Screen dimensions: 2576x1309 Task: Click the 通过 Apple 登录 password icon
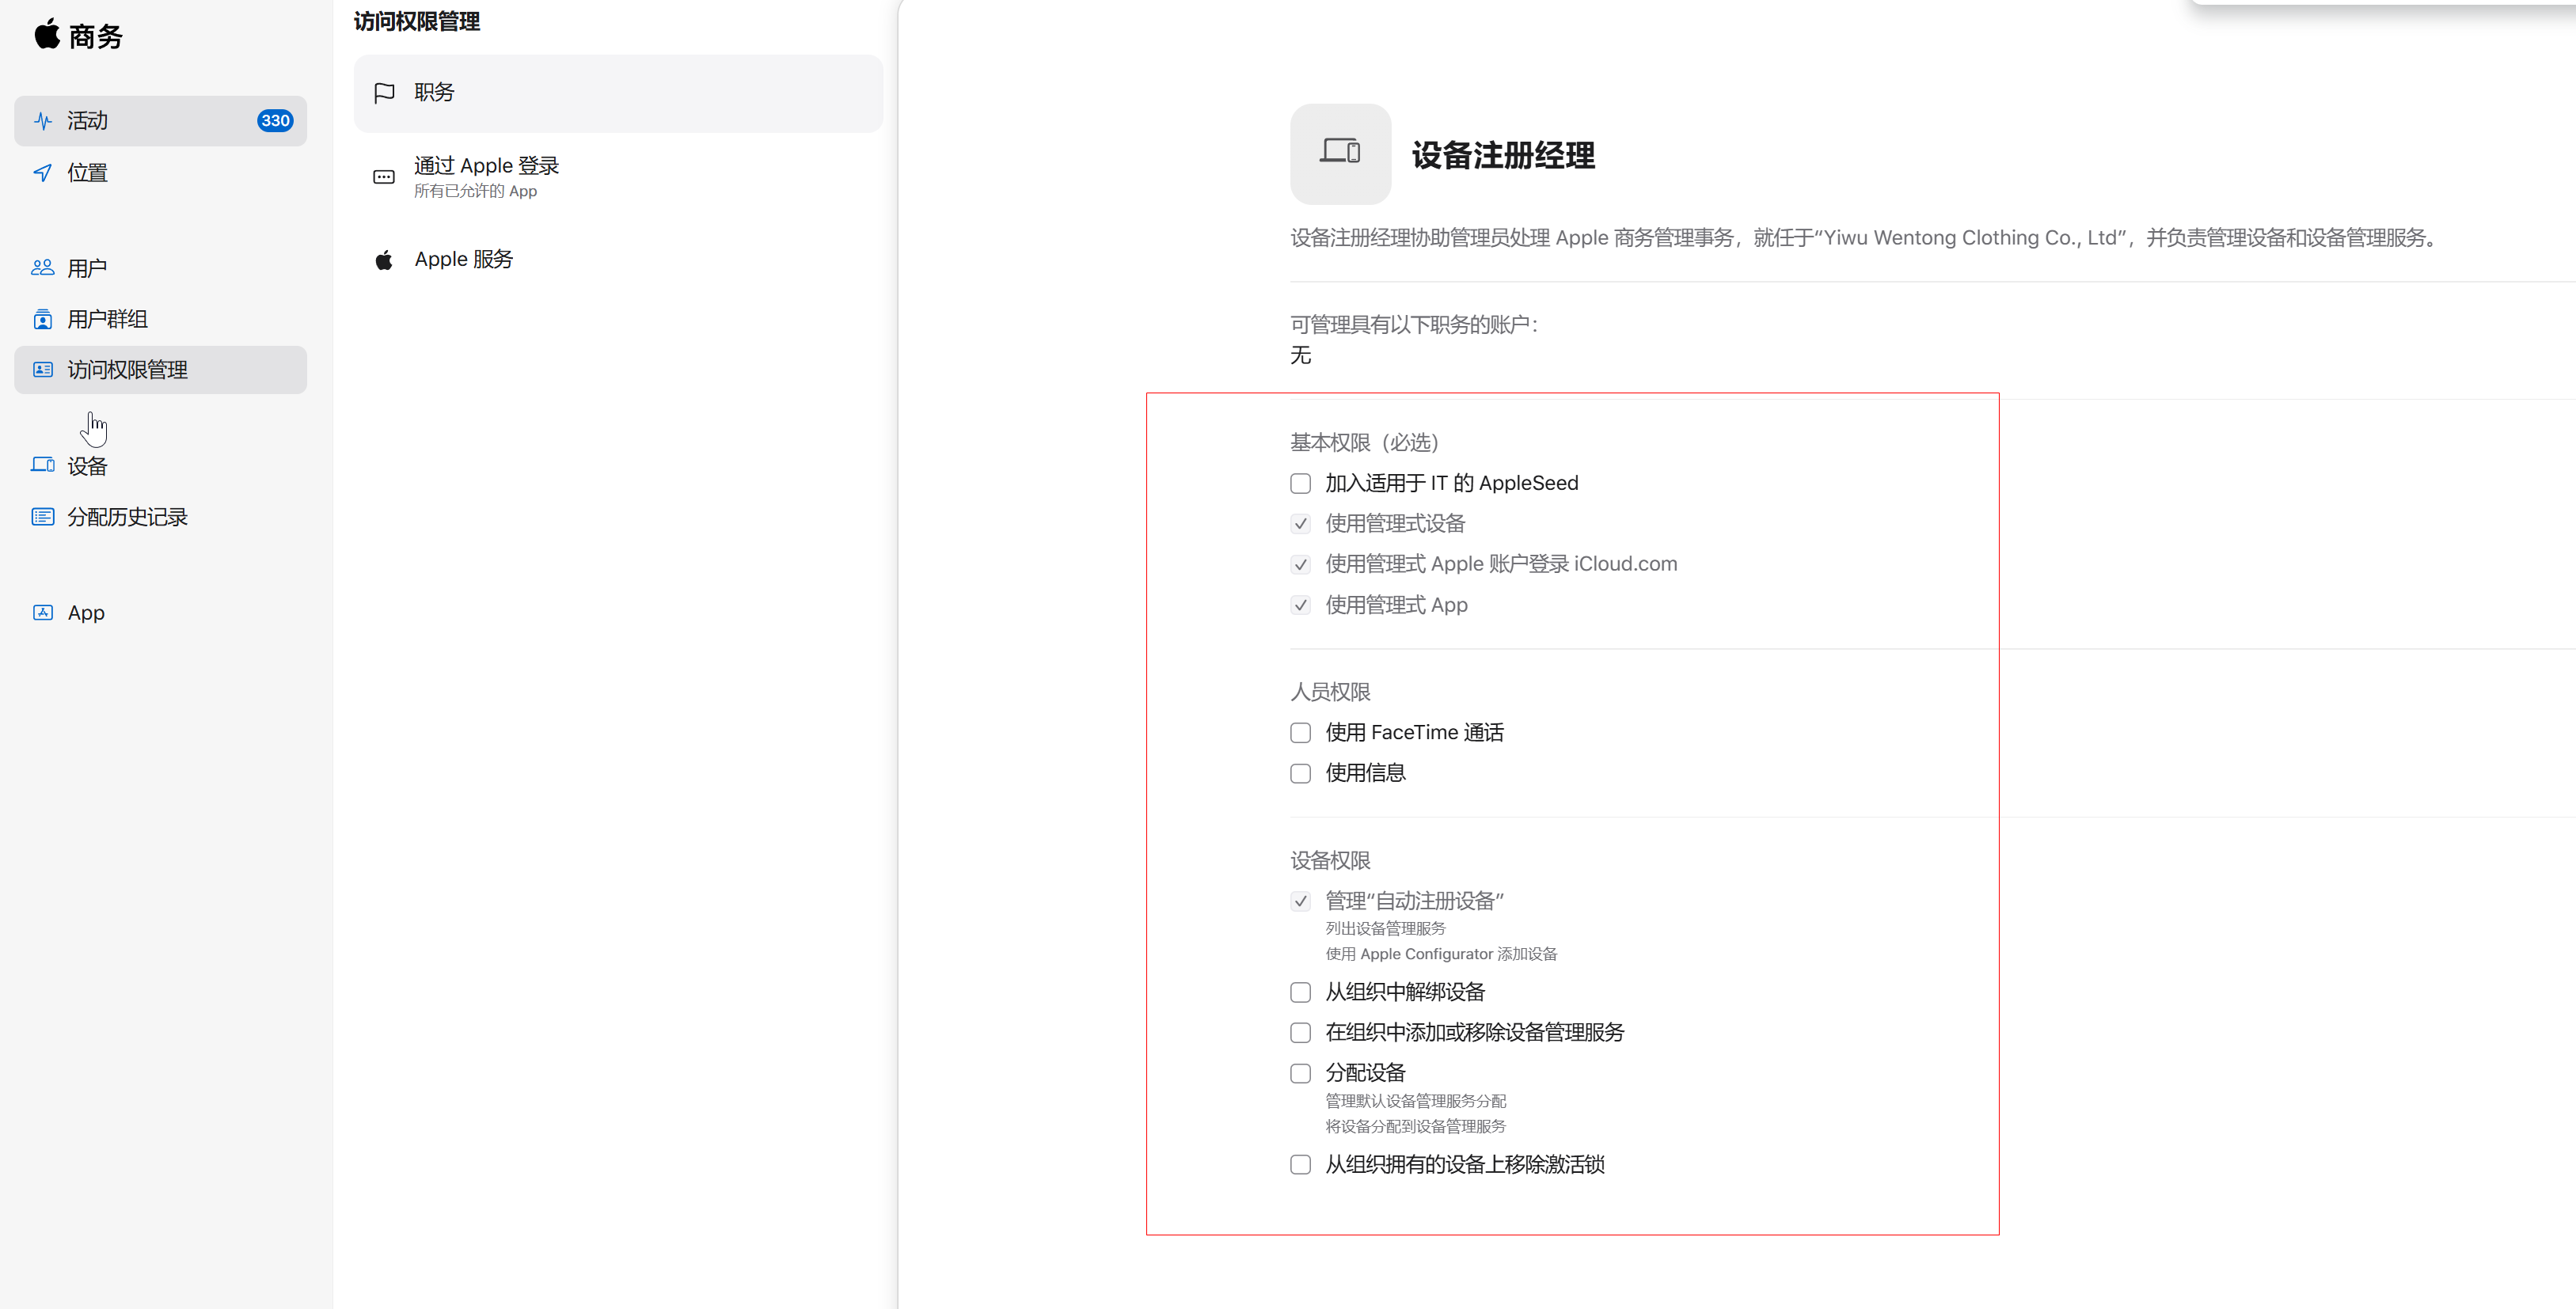(x=384, y=177)
